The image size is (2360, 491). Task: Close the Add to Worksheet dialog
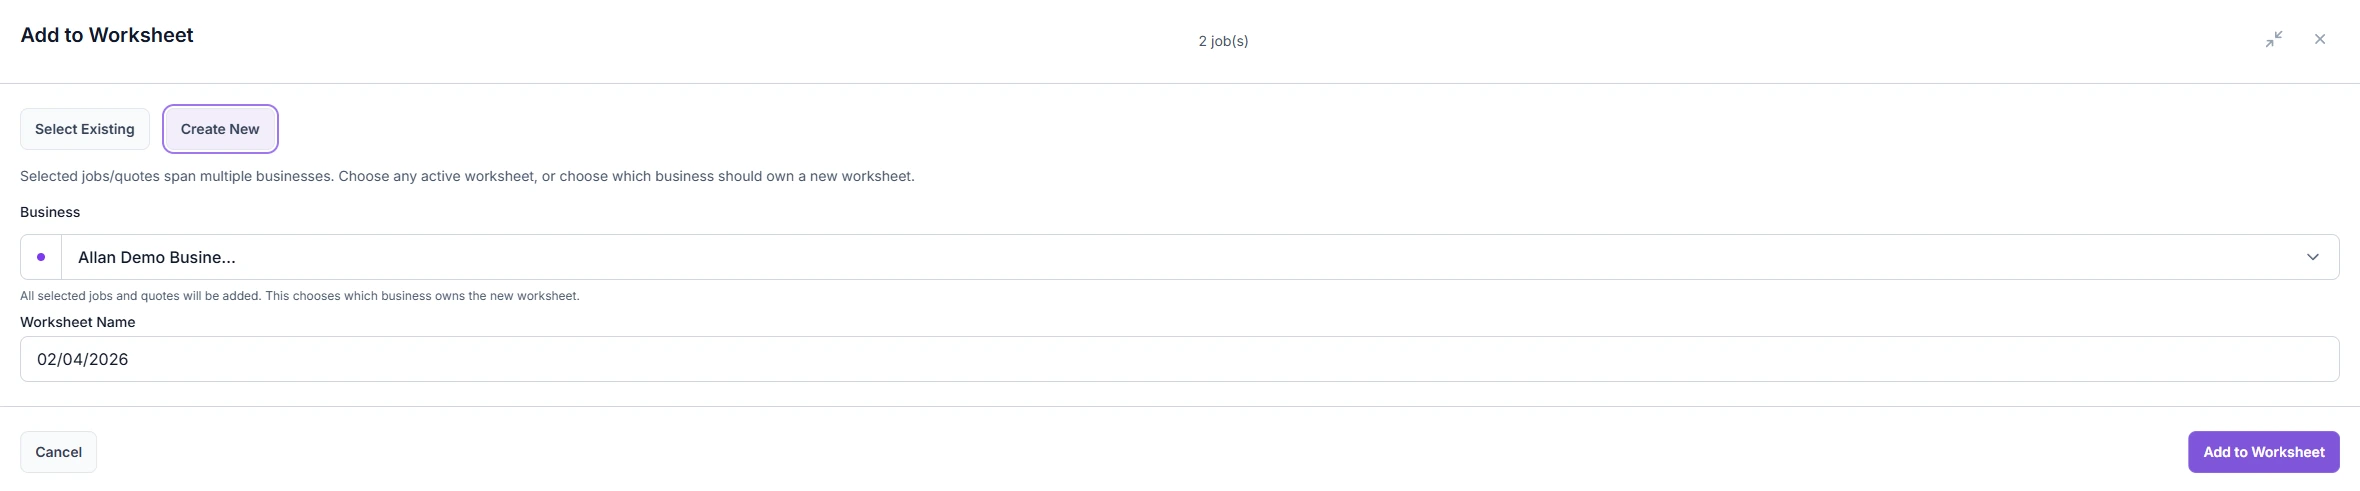tap(2320, 39)
